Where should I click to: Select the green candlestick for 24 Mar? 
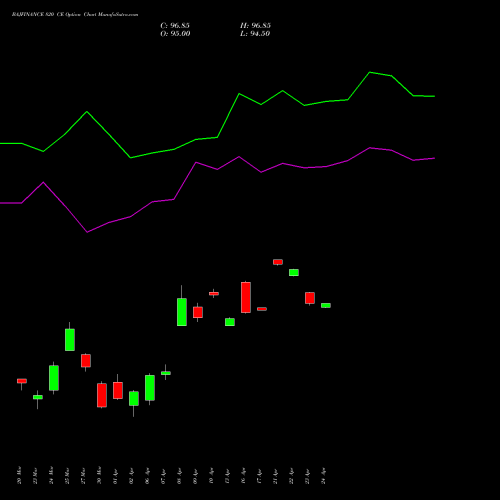pyautogui.click(x=54, y=378)
